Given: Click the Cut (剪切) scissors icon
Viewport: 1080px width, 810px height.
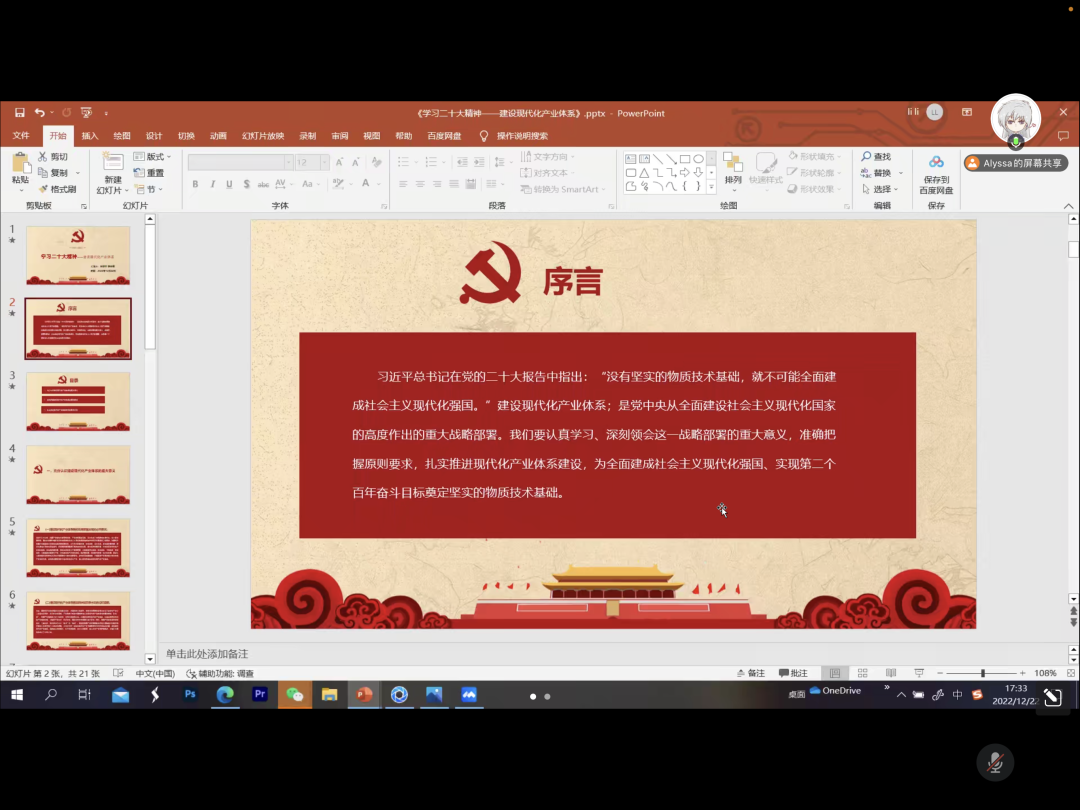Looking at the screenshot, I should (44, 157).
